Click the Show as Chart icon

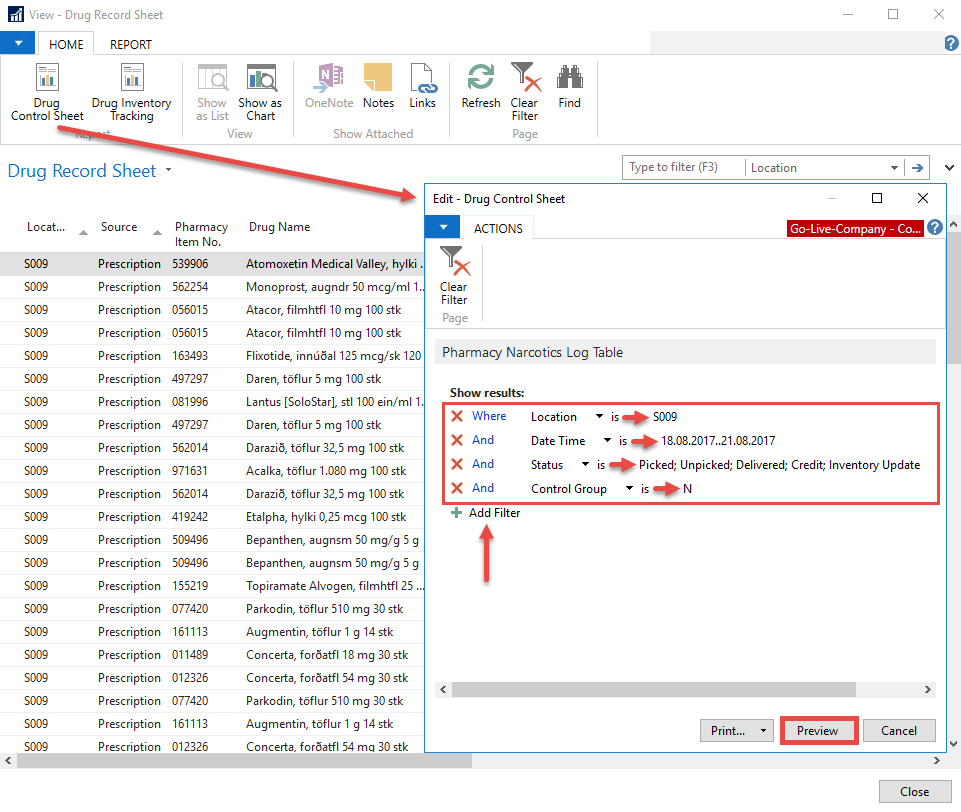[260, 92]
